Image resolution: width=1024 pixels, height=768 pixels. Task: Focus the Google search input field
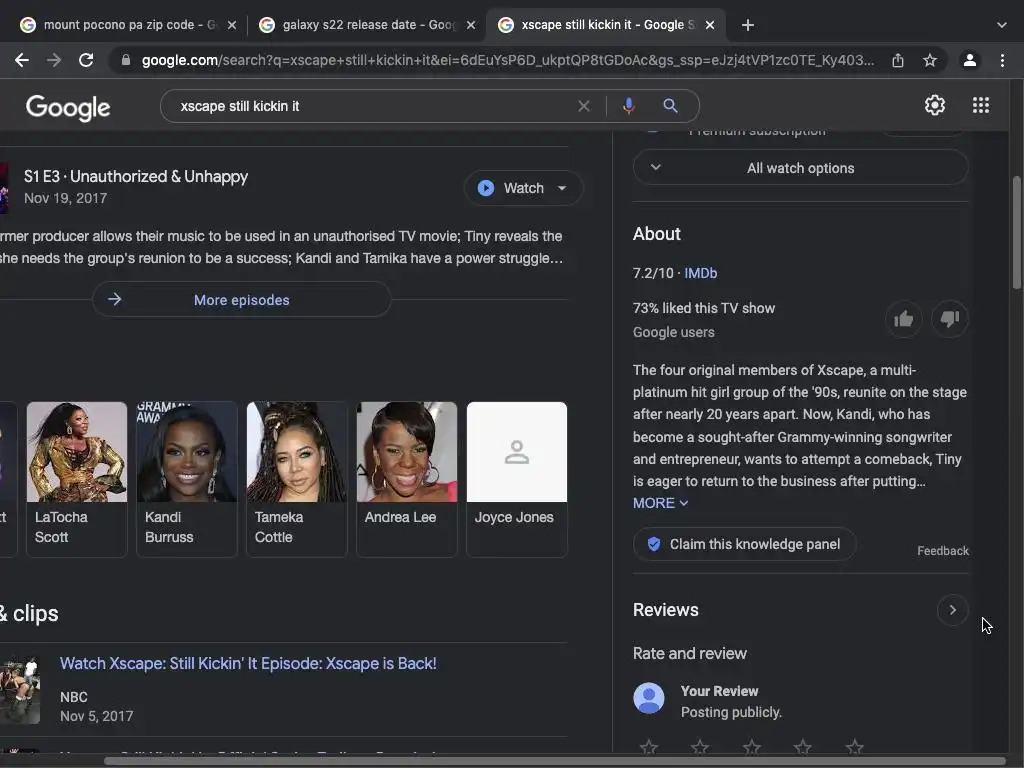pyautogui.click(x=372, y=106)
